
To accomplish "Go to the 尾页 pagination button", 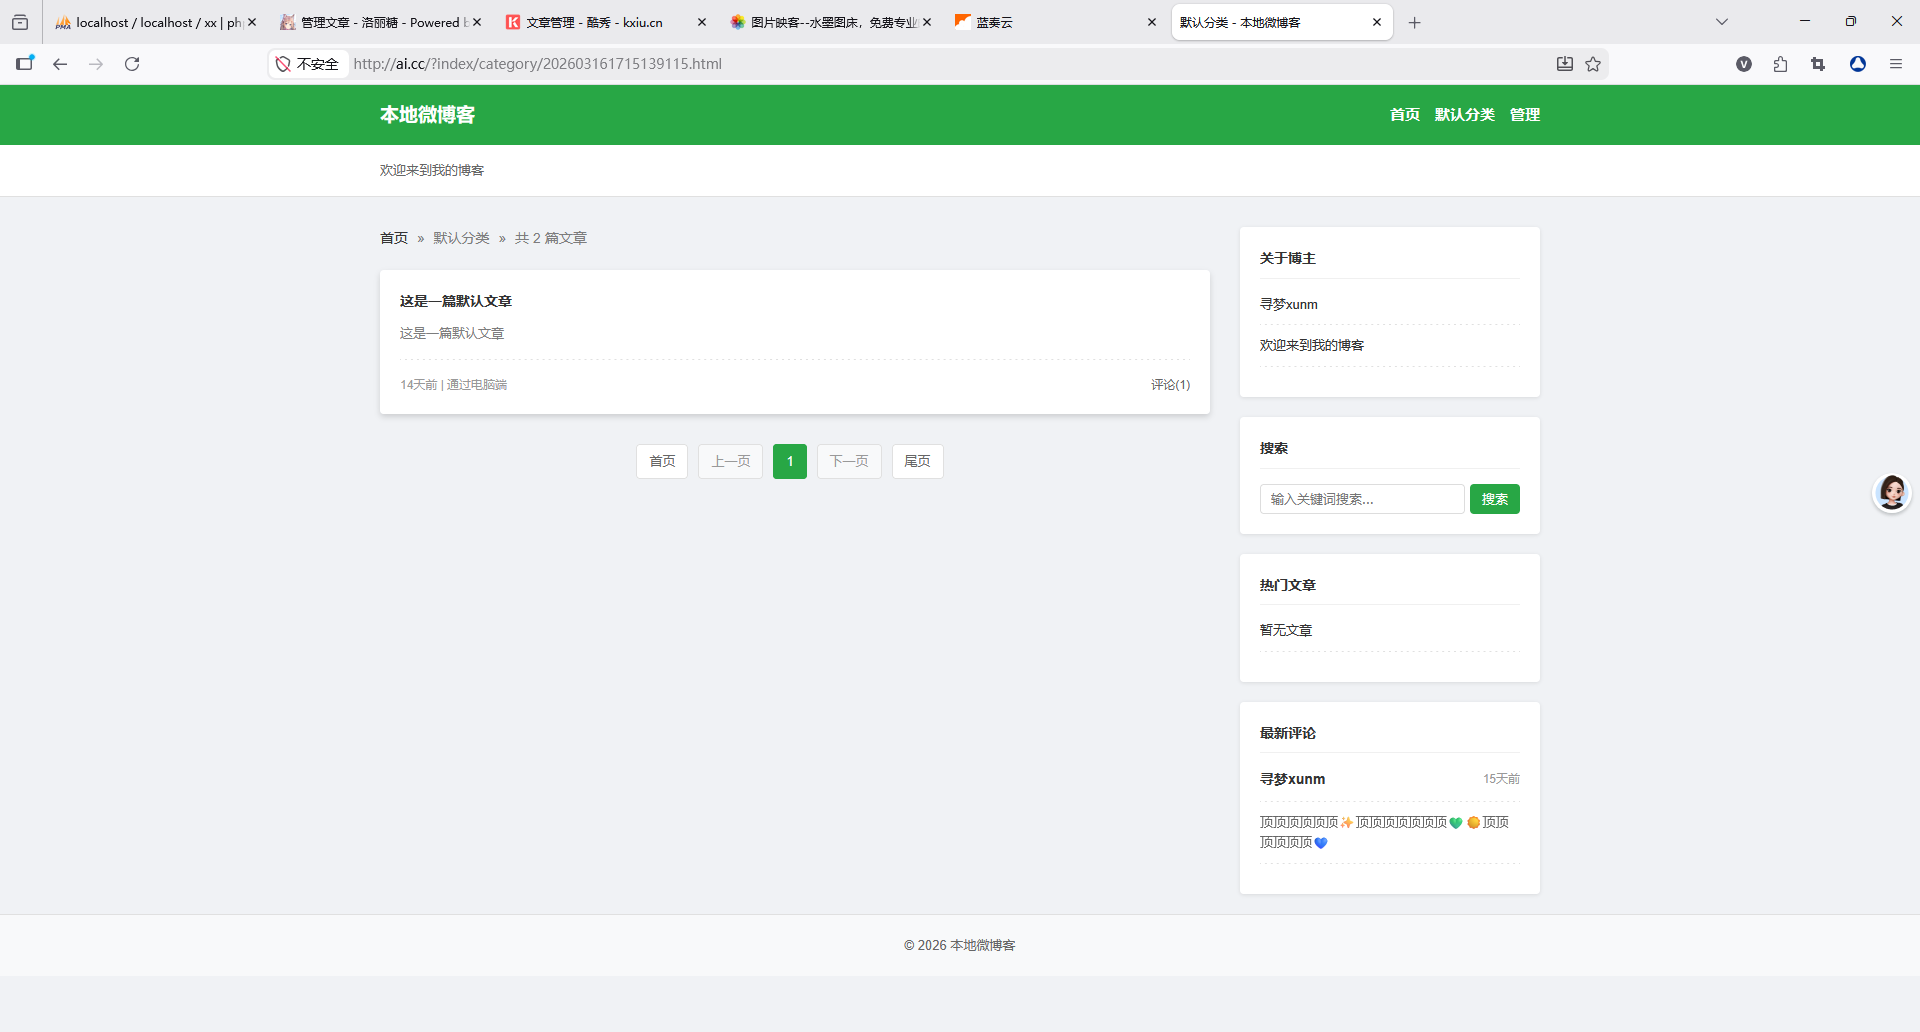I will (917, 461).
